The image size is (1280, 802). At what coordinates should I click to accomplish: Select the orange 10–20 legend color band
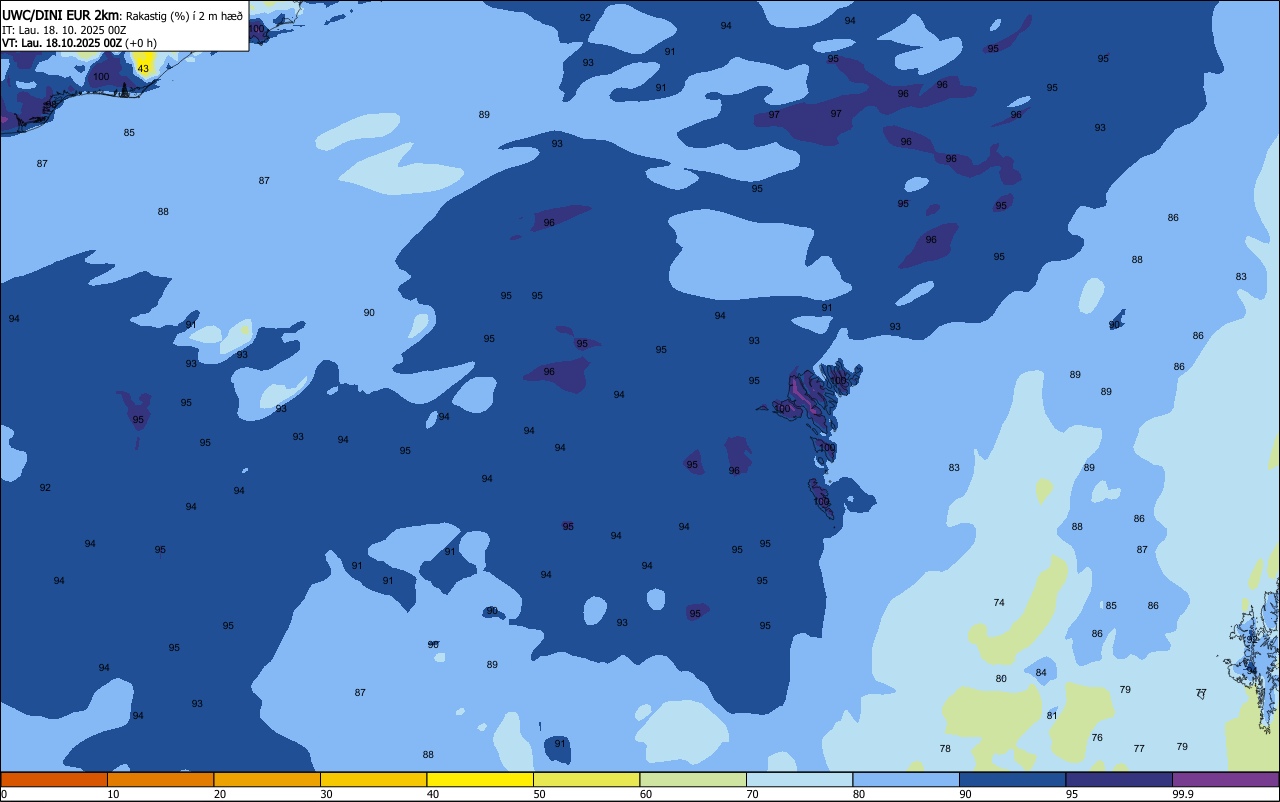160,779
